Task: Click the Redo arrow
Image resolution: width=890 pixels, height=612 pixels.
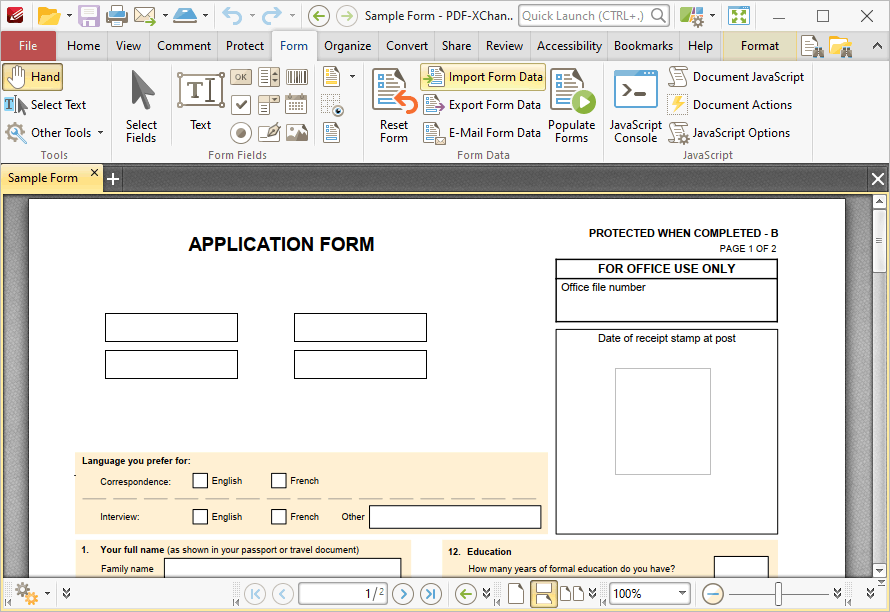Action: pos(272,16)
